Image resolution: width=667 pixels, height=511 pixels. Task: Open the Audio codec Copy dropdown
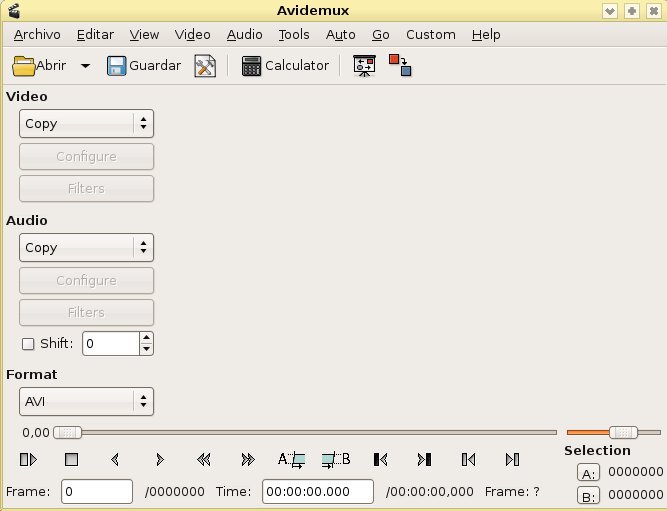click(86, 248)
